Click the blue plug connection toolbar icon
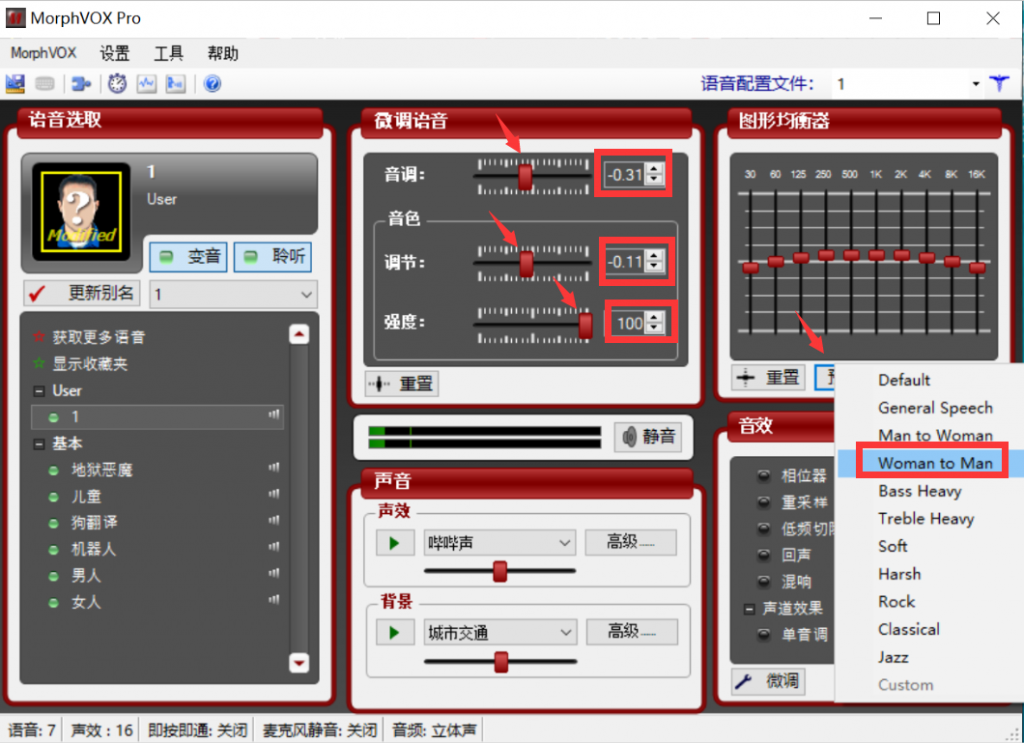This screenshot has height=743, width=1024. [81, 84]
